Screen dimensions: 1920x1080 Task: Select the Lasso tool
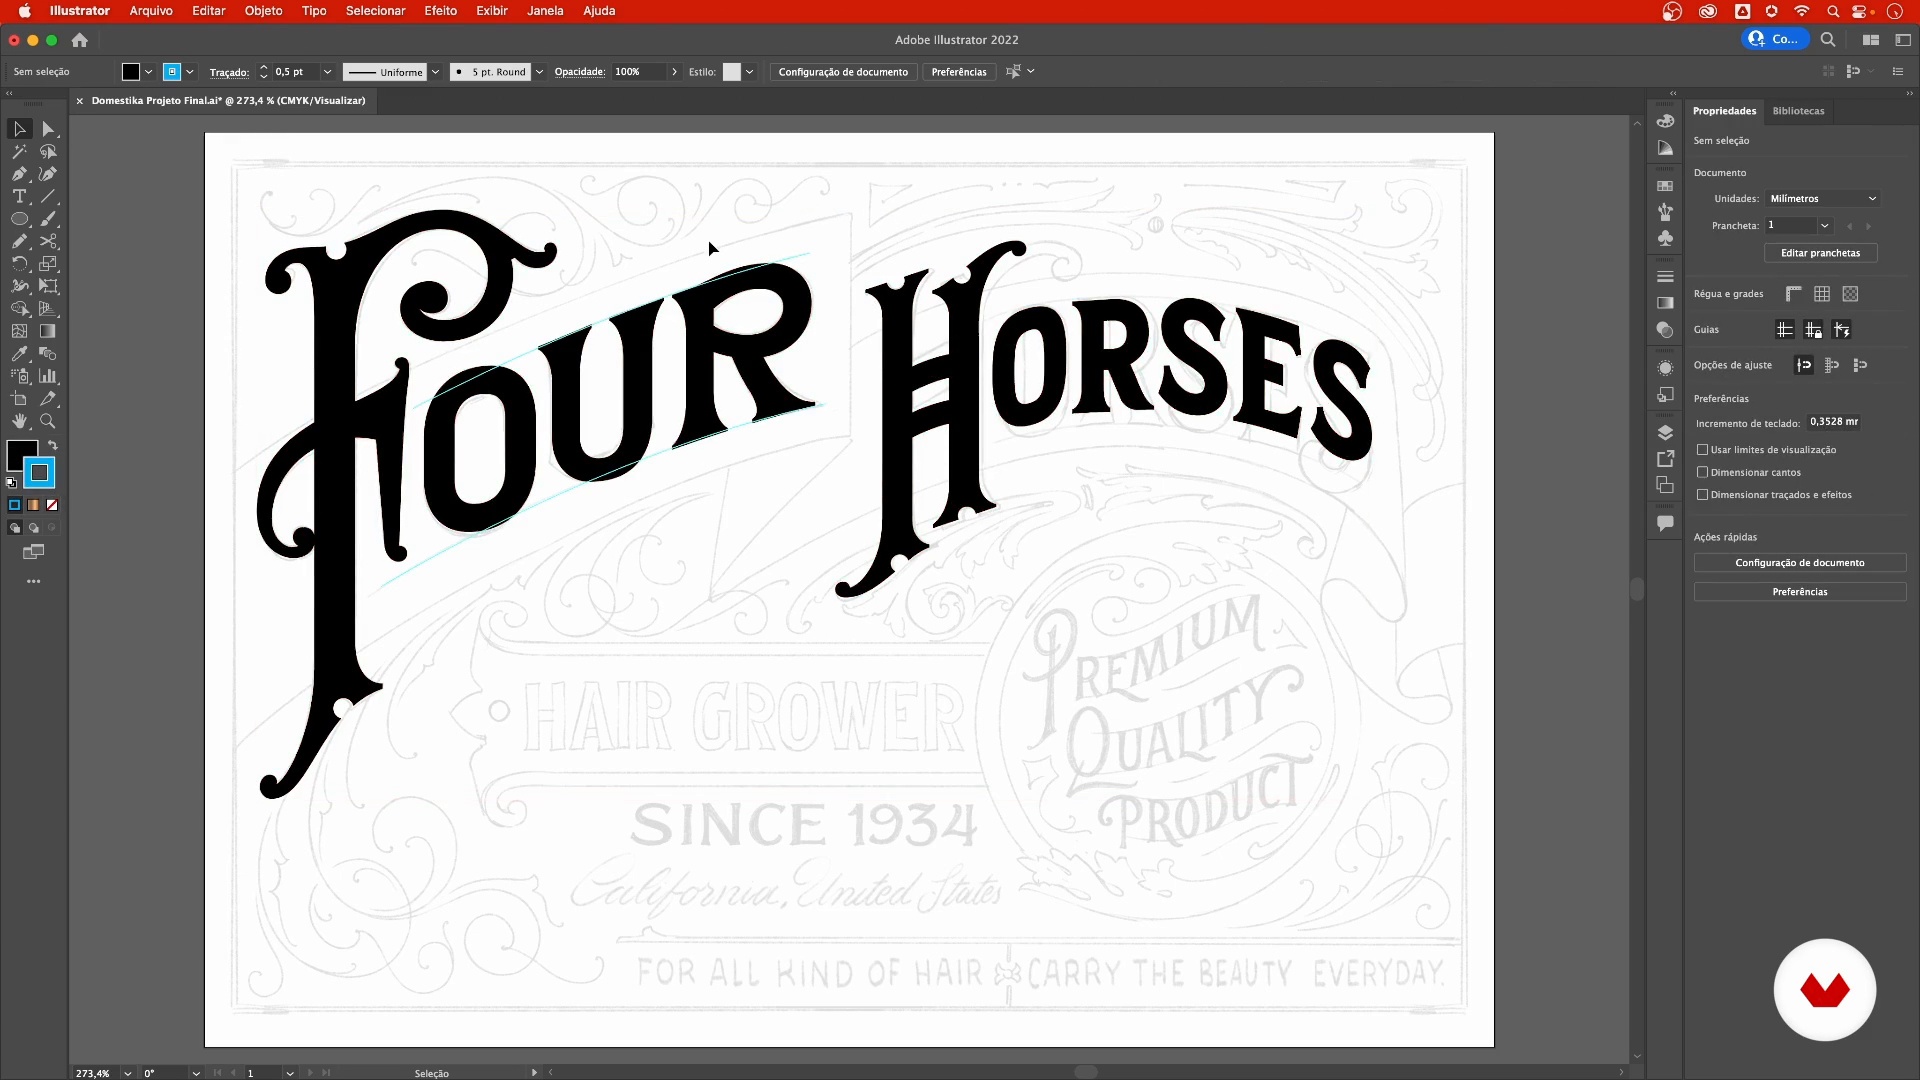(48, 152)
